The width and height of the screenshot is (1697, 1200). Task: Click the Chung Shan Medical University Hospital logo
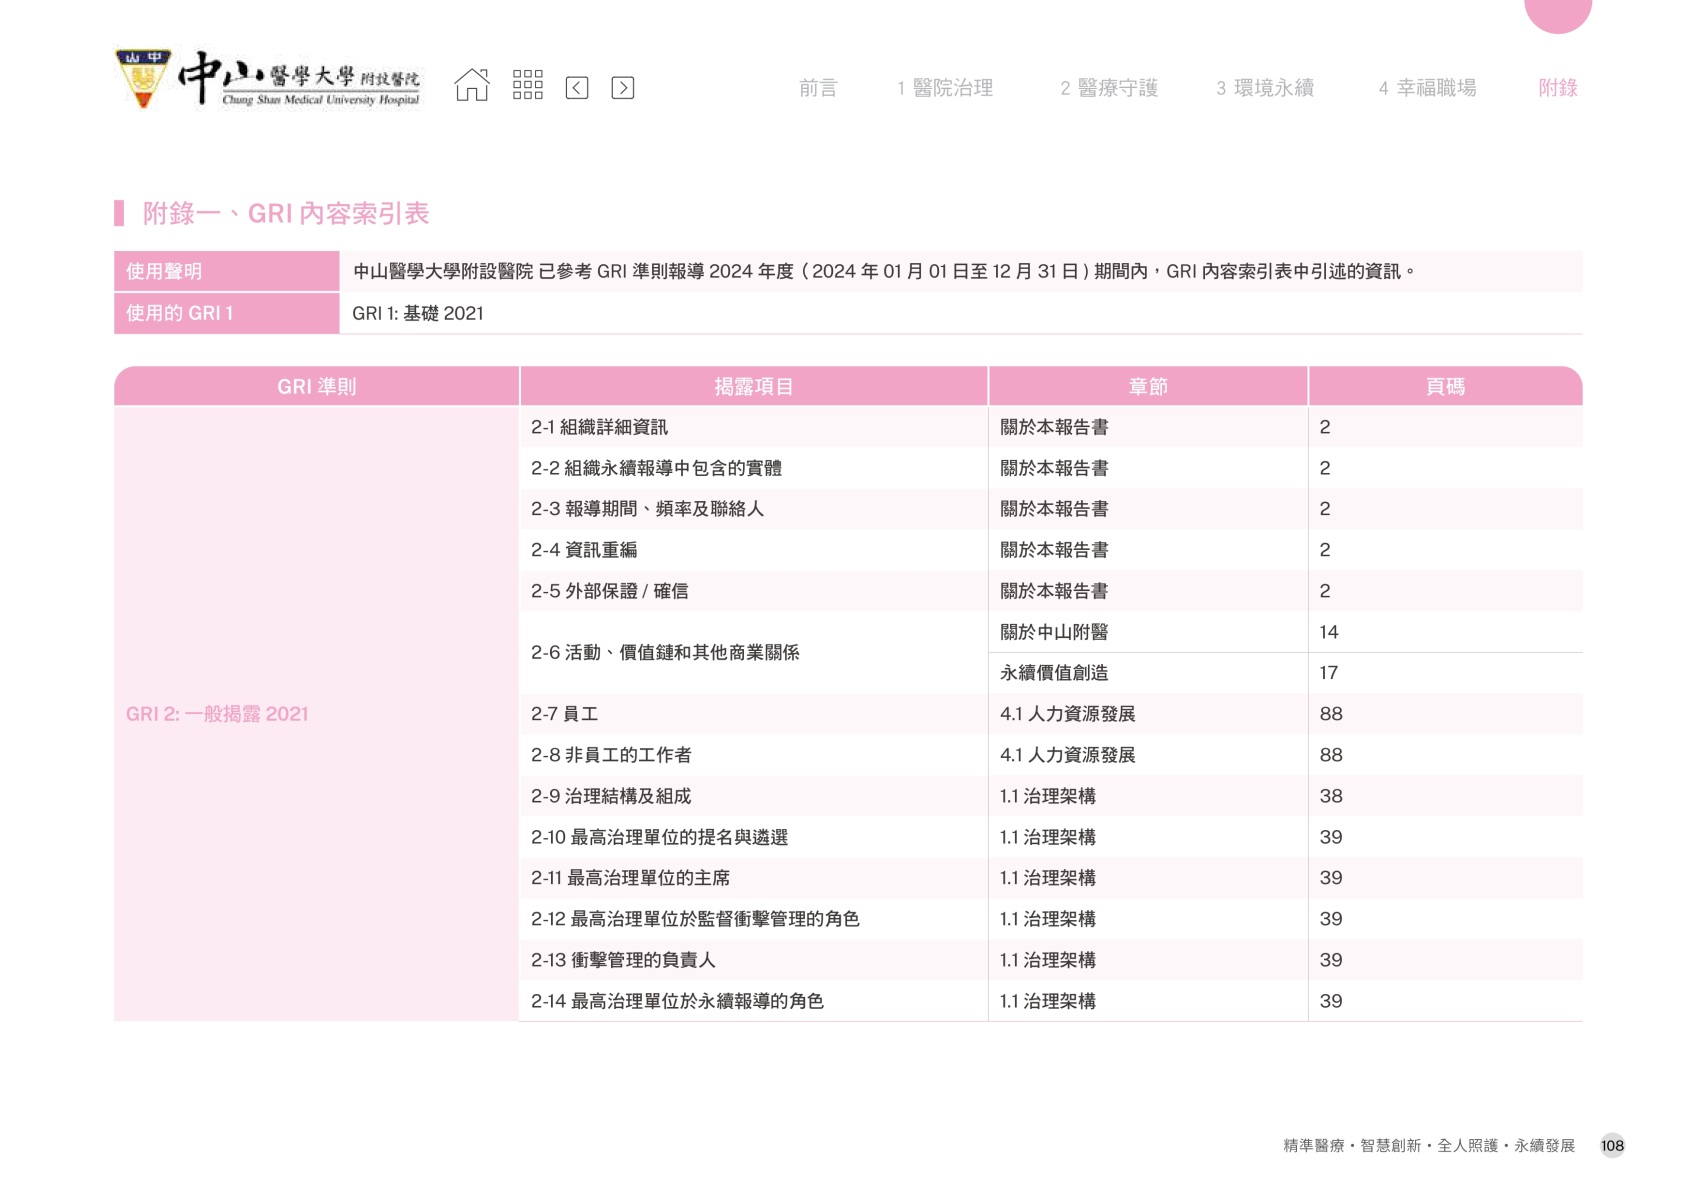coord(268,79)
